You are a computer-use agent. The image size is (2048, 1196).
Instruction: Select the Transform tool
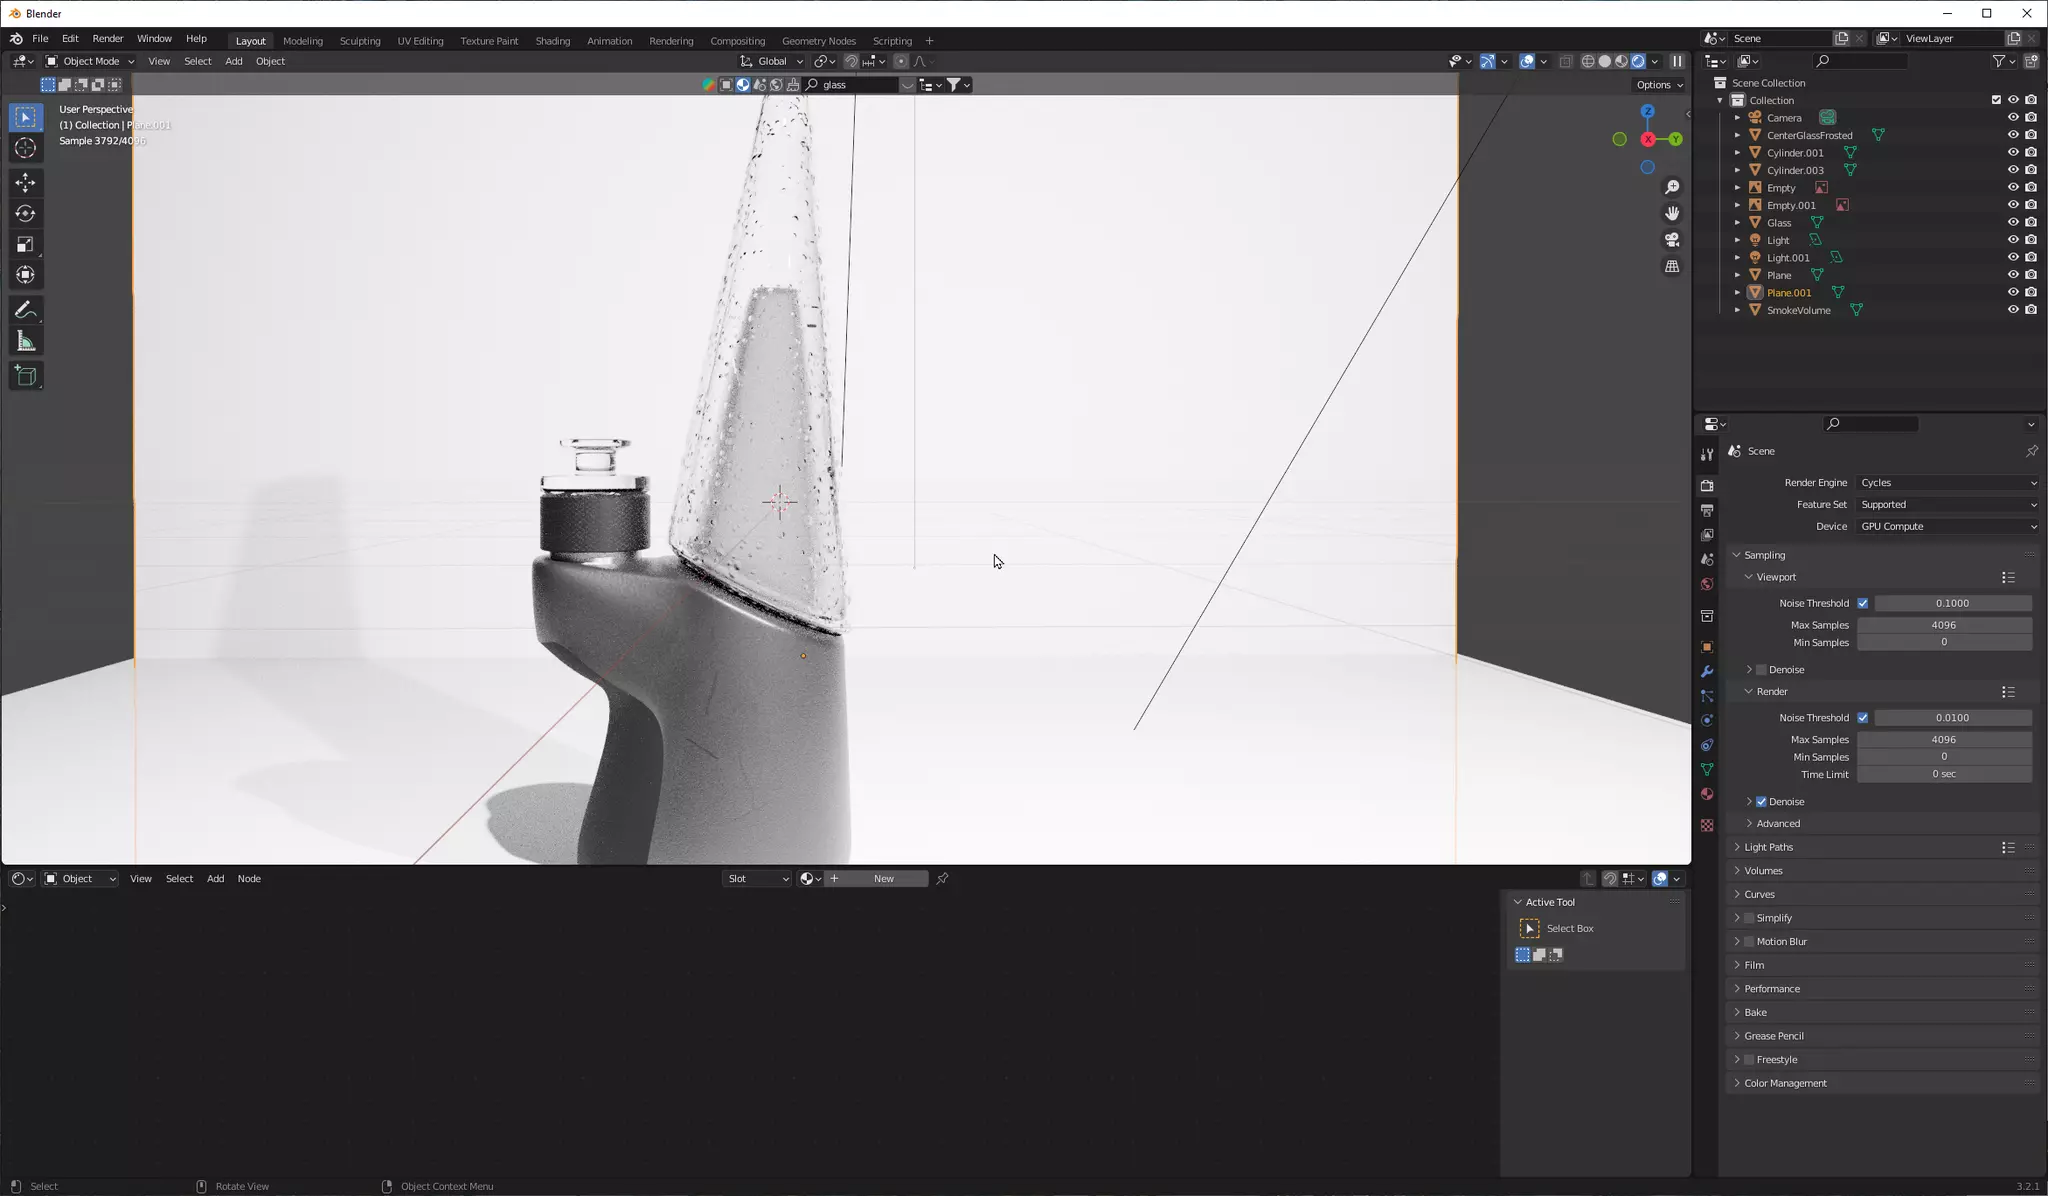point(26,275)
